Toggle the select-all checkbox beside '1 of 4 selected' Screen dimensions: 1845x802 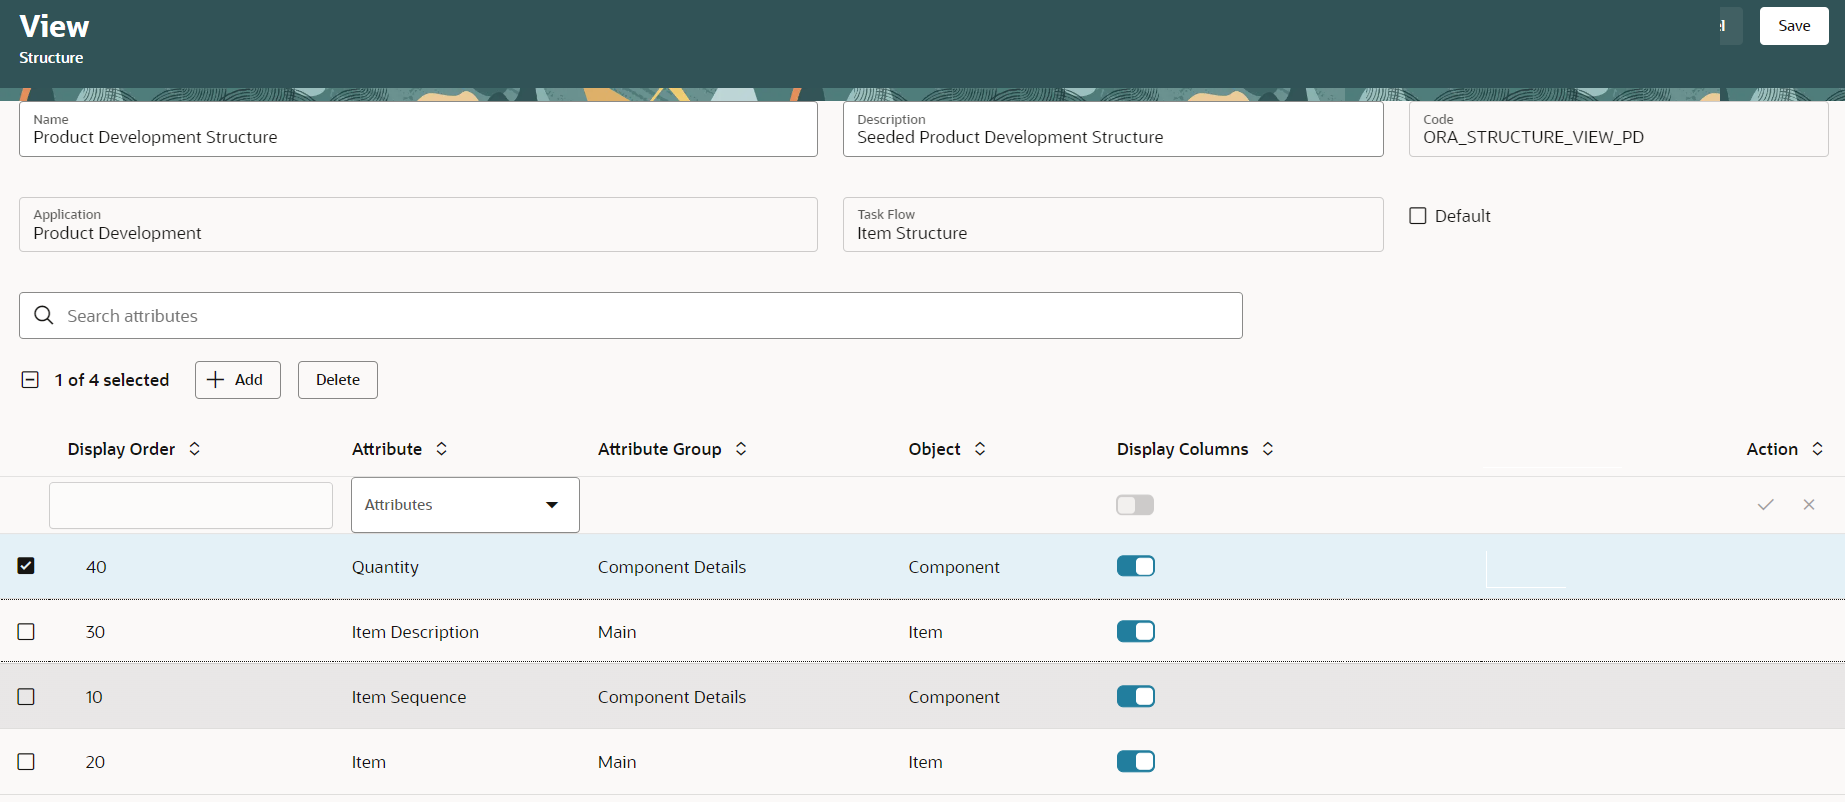30,380
